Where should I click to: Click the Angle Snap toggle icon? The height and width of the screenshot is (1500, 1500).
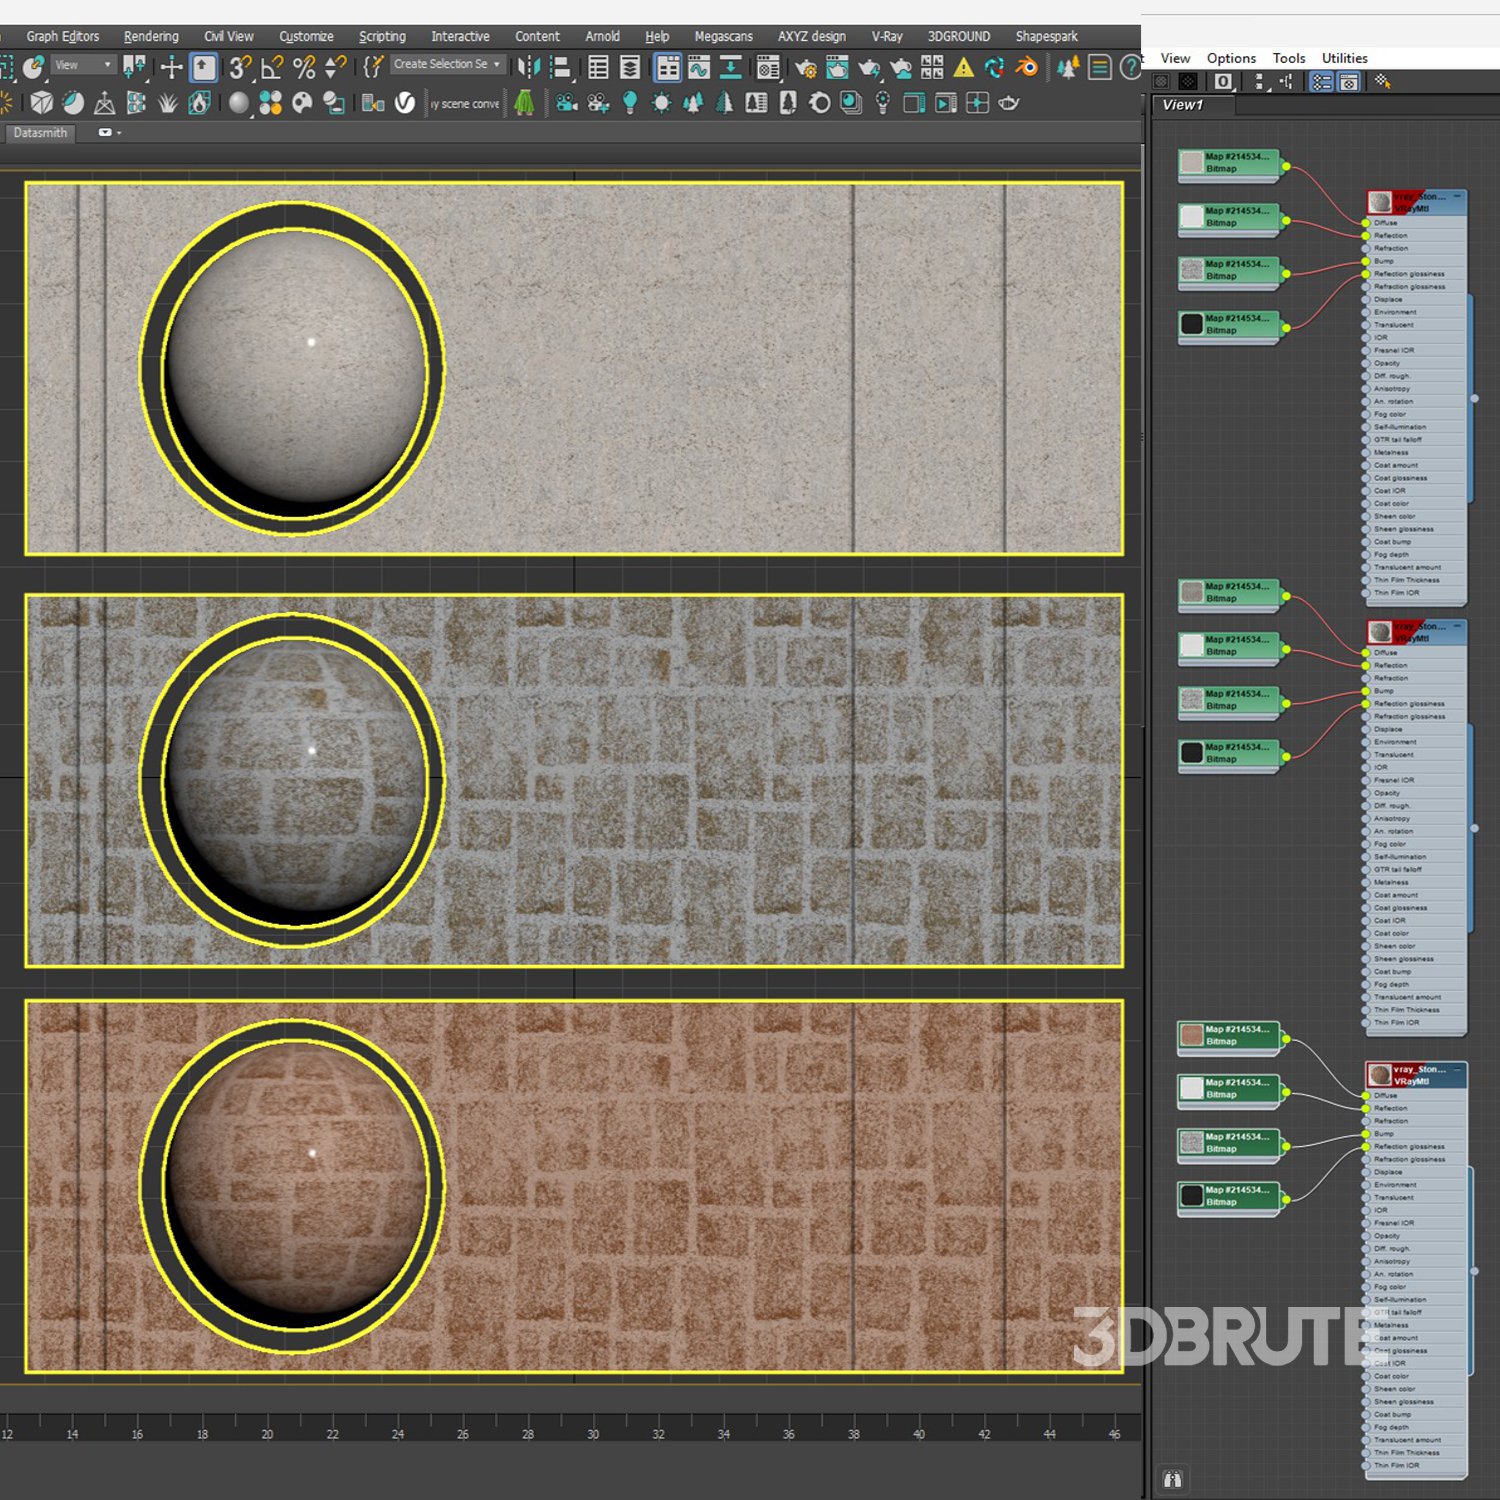[x=271, y=67]
